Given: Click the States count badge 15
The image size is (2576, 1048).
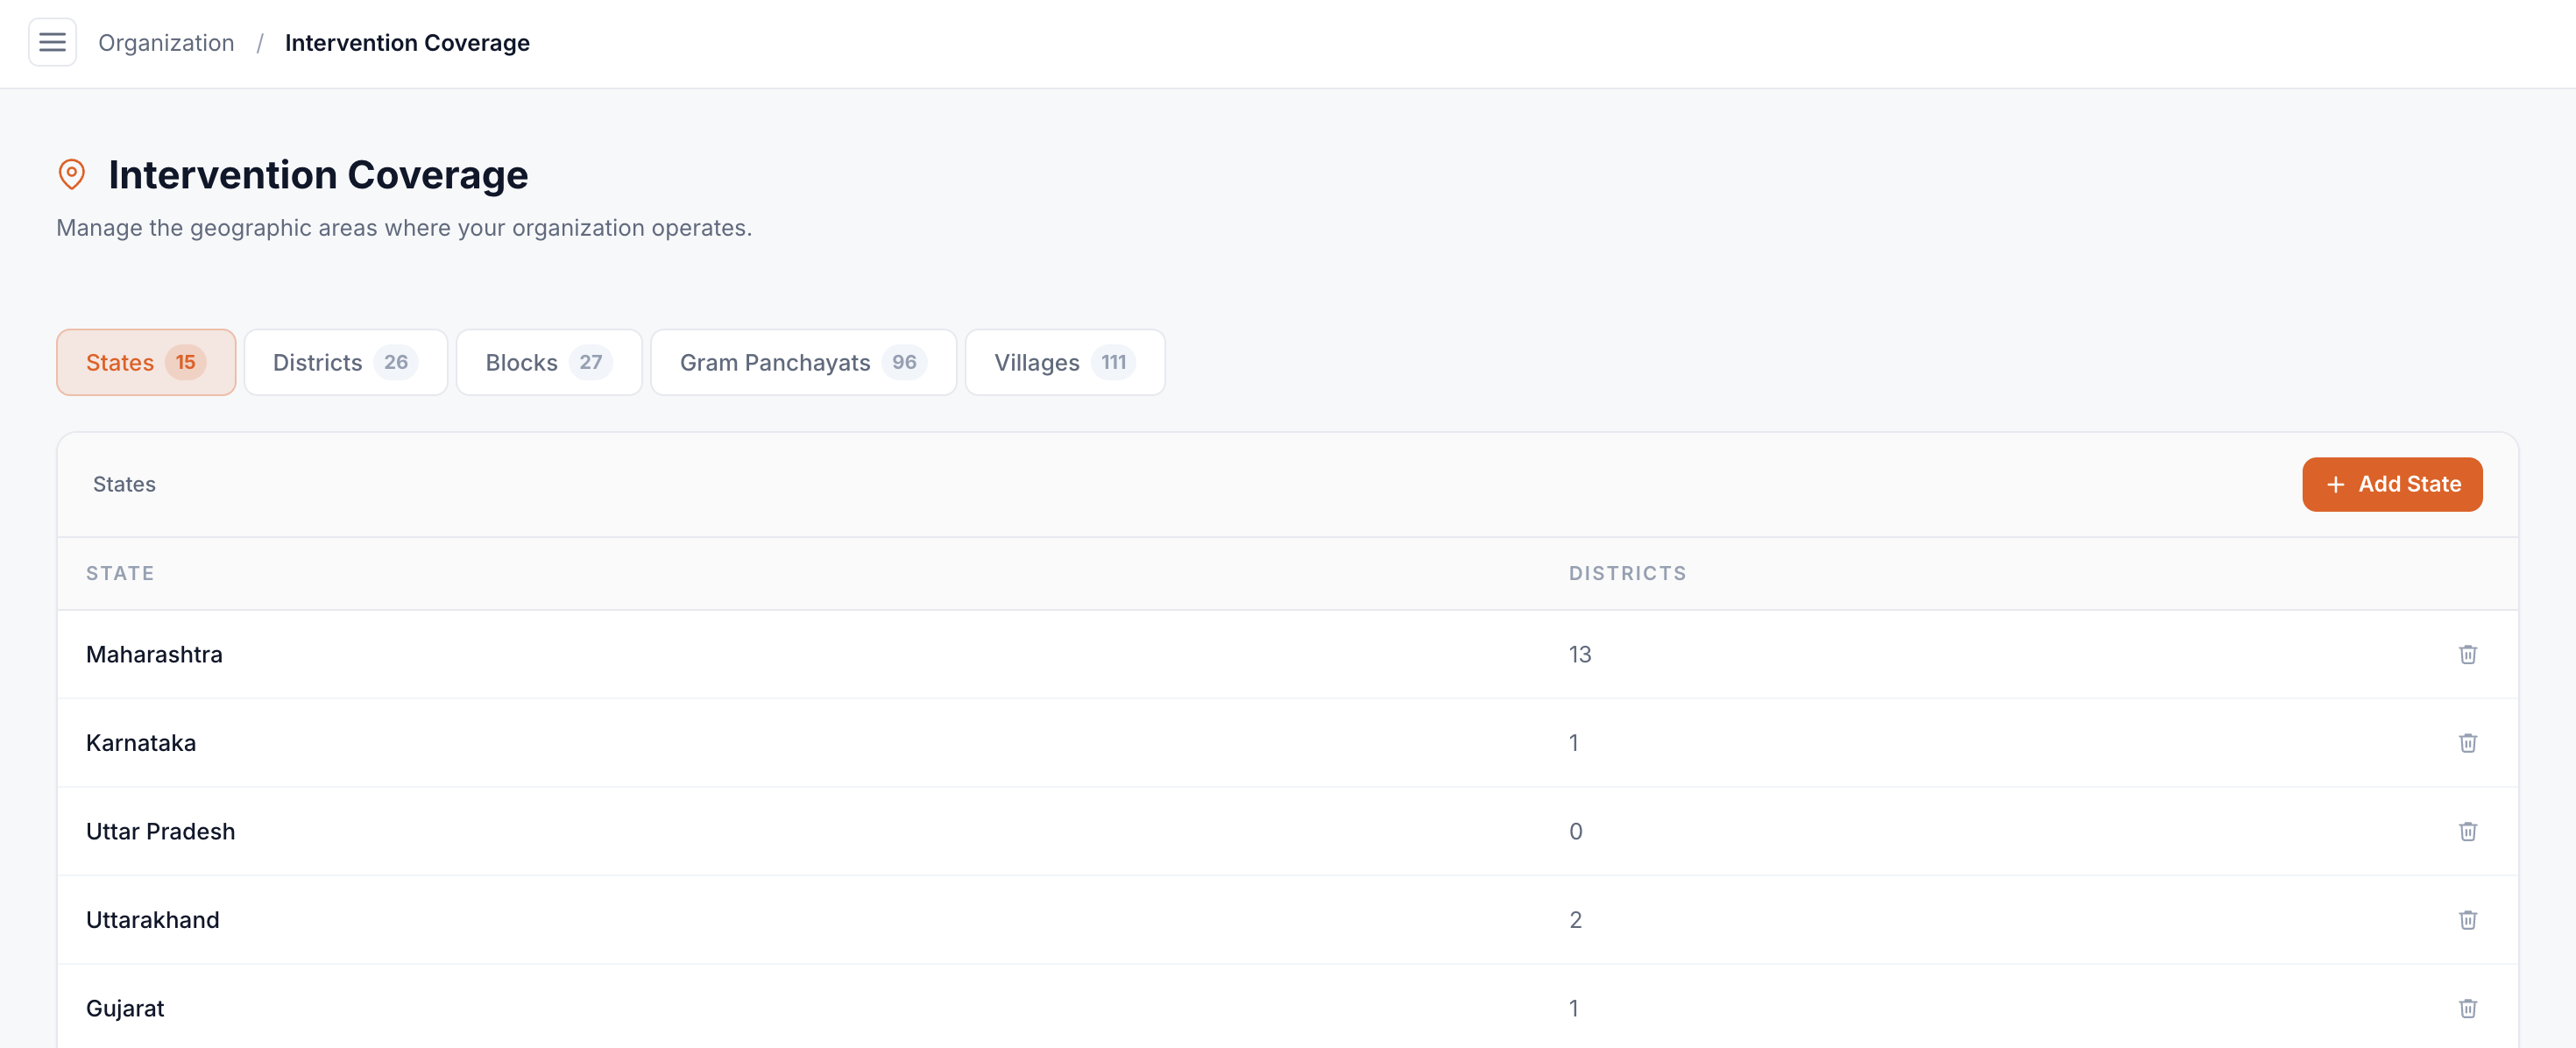Looking at the screenshot, I should click(185, 362).
